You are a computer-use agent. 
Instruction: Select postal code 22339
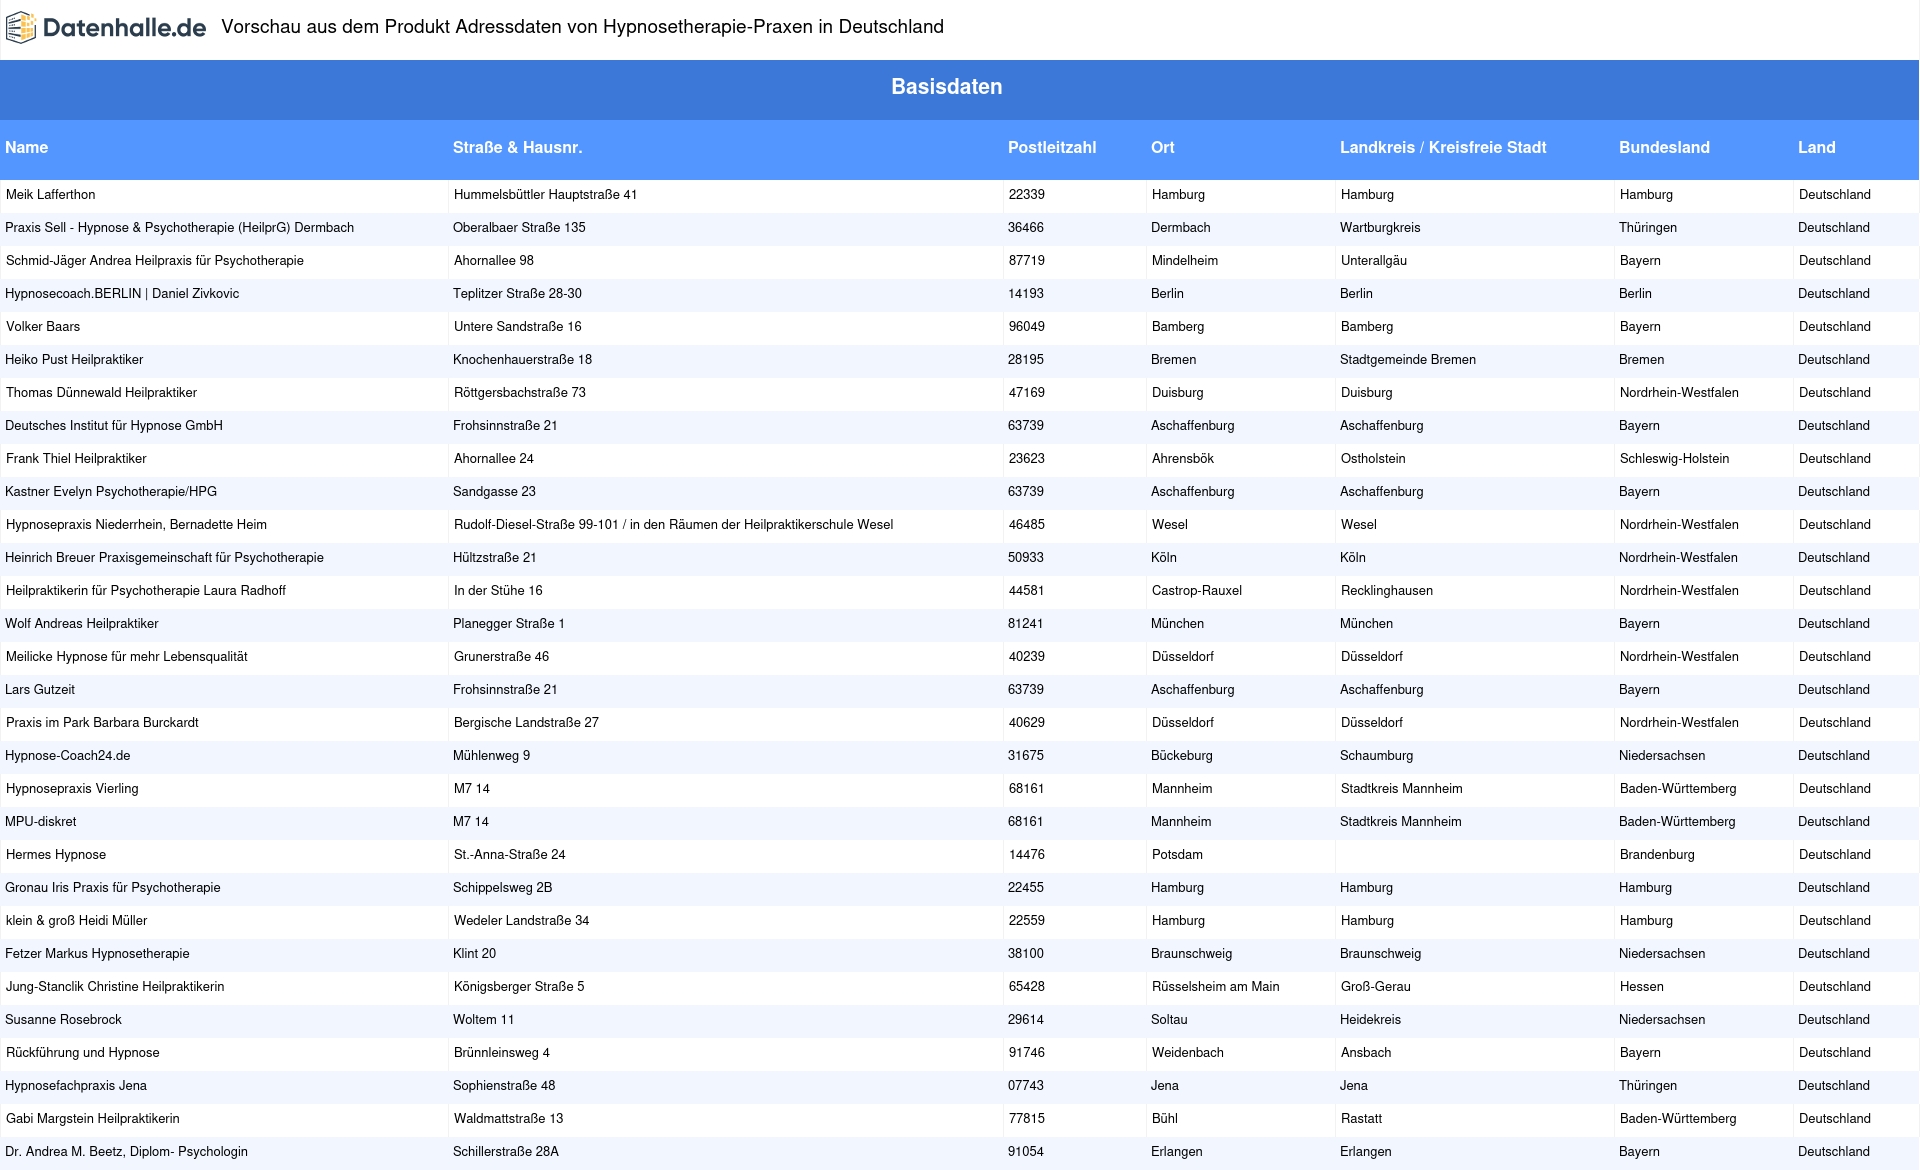pyautogui.click(x=1027, y=195)
